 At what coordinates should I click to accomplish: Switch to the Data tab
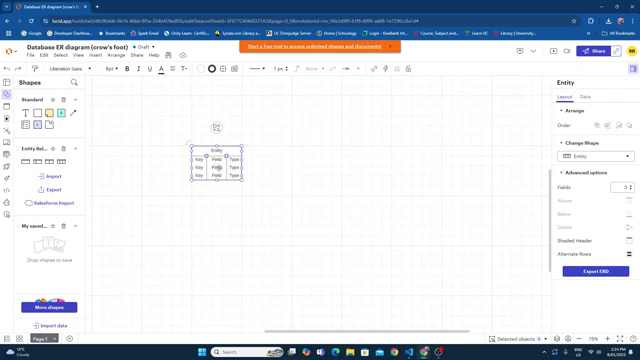pos(585,97)
